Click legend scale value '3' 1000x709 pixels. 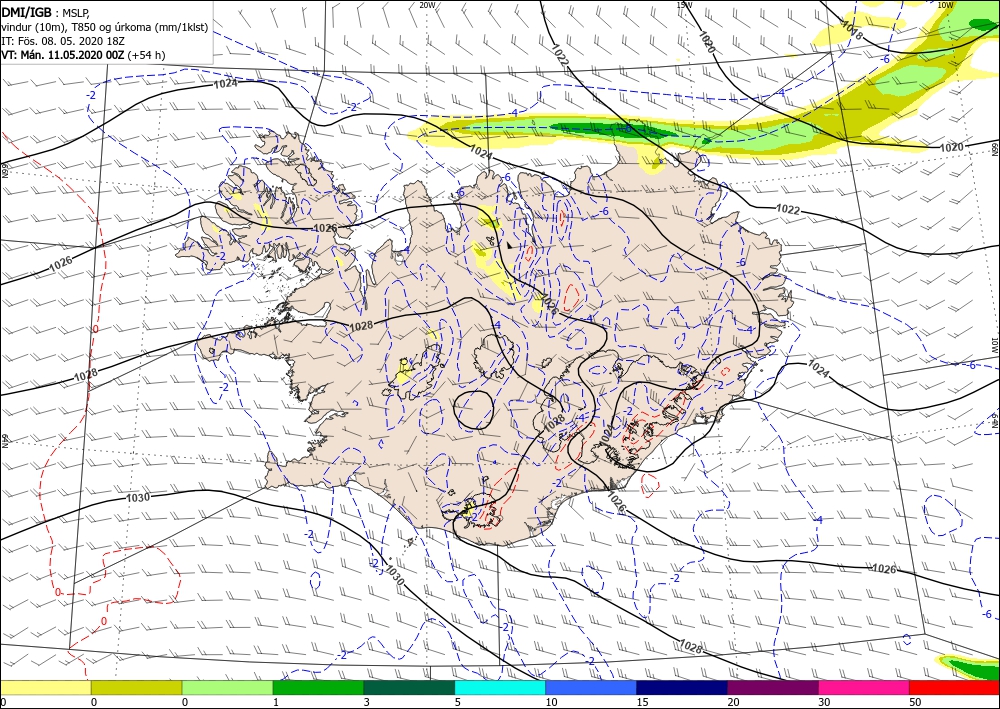[x=367, y=702]
